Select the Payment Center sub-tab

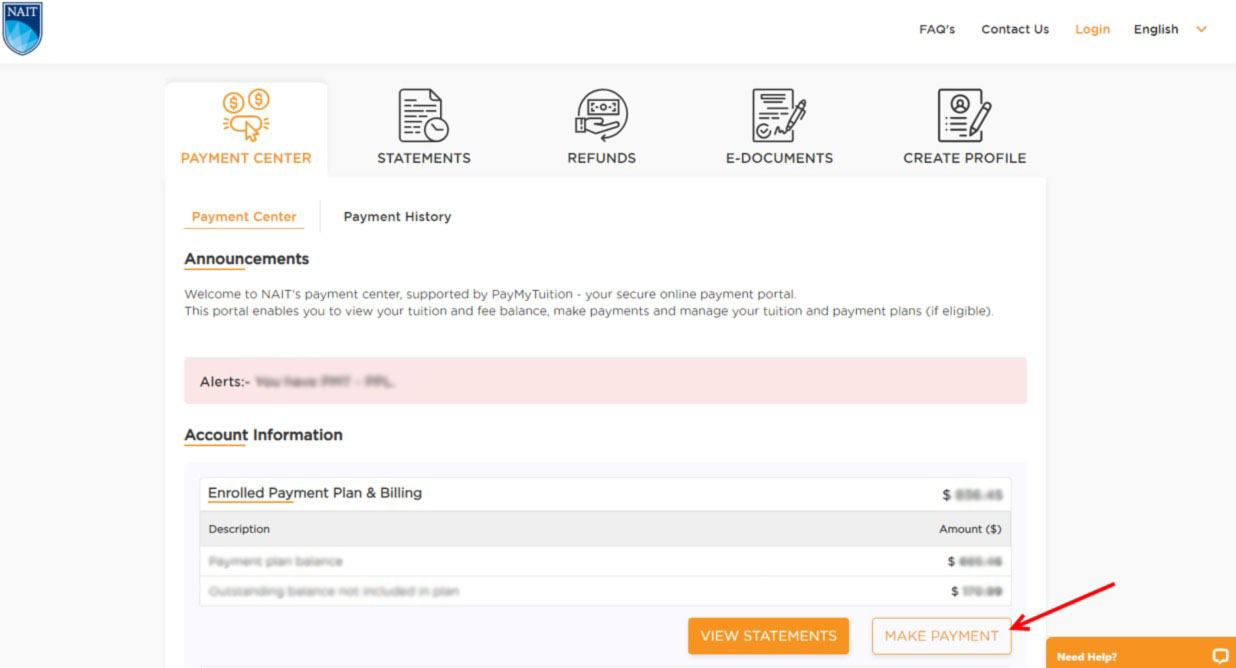[x=244, y=216]
